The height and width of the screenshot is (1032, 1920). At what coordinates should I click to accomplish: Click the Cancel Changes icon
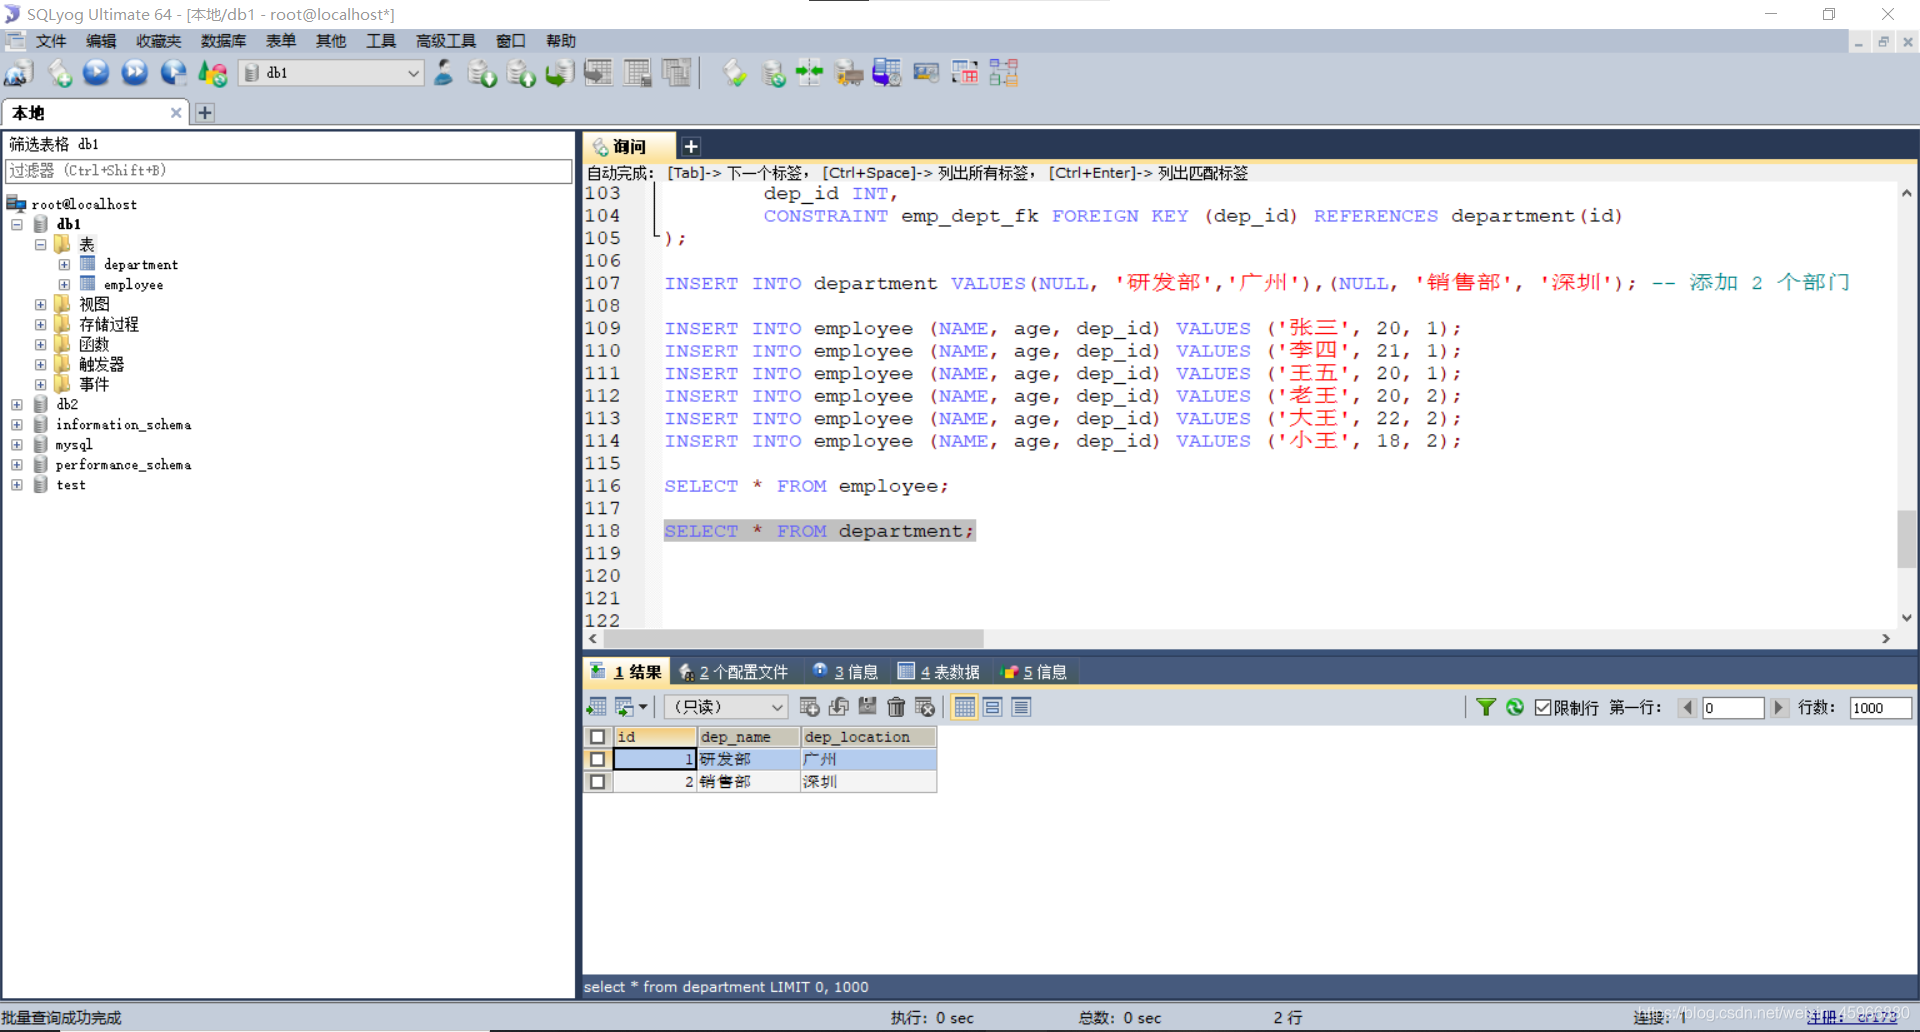(x=925, y=707)
